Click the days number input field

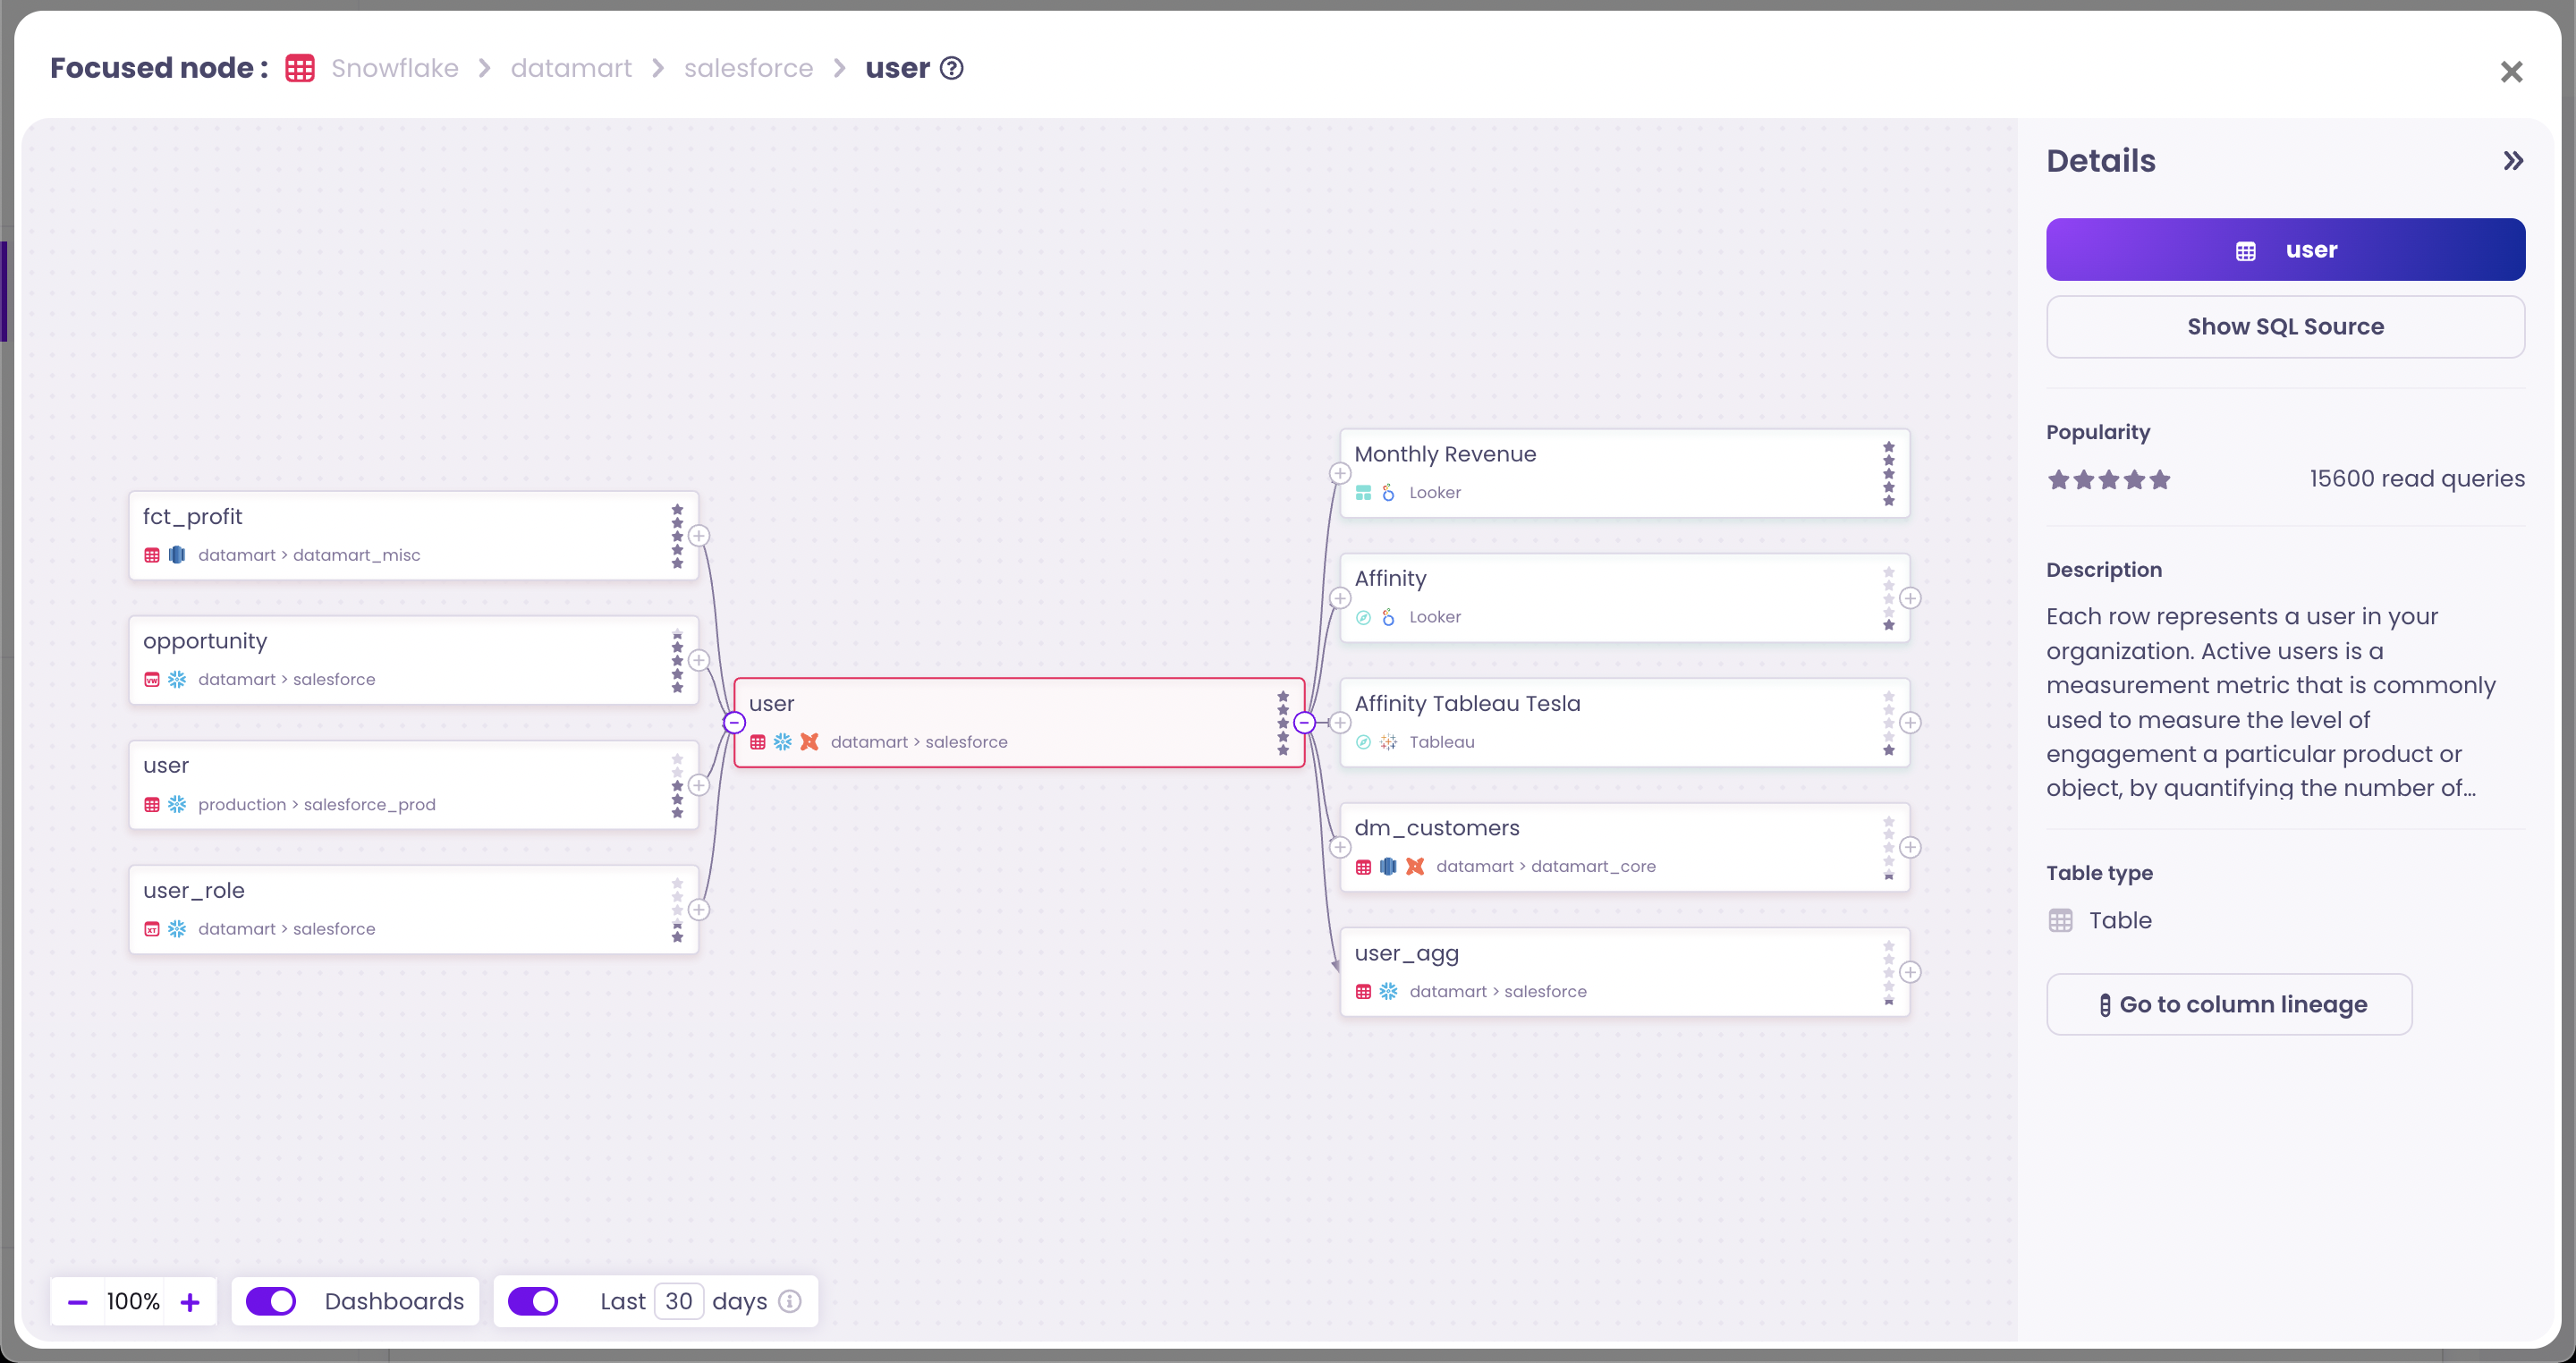(x=679, y=1301)
